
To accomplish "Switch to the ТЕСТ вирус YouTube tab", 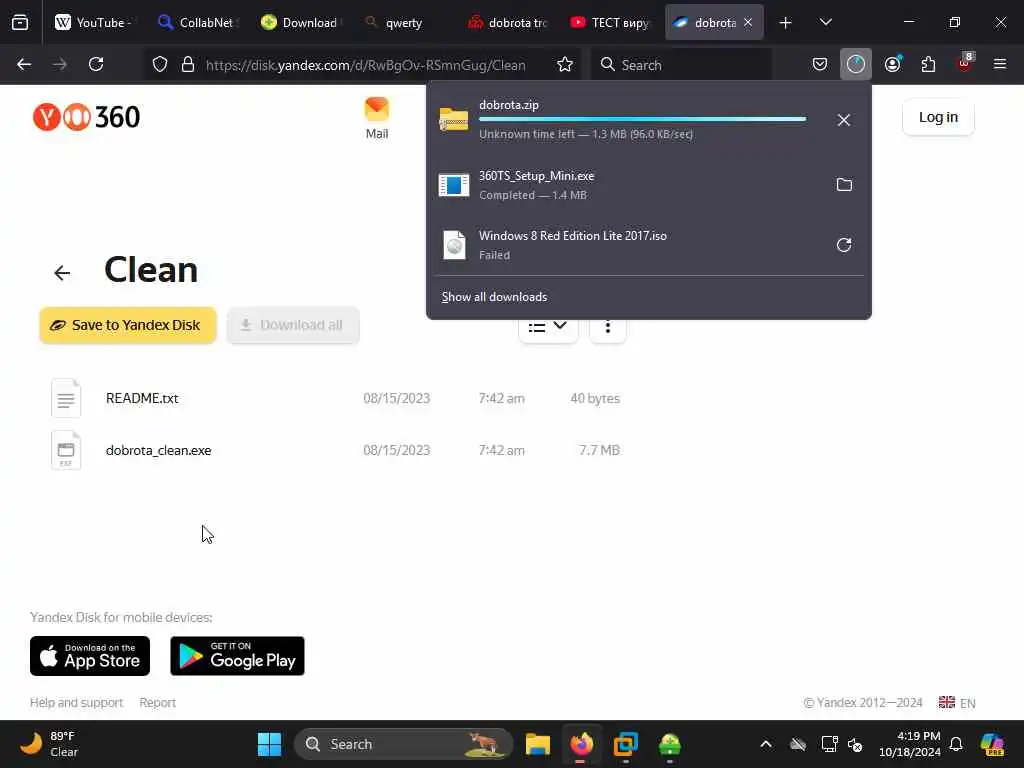I will coord(610,22).
